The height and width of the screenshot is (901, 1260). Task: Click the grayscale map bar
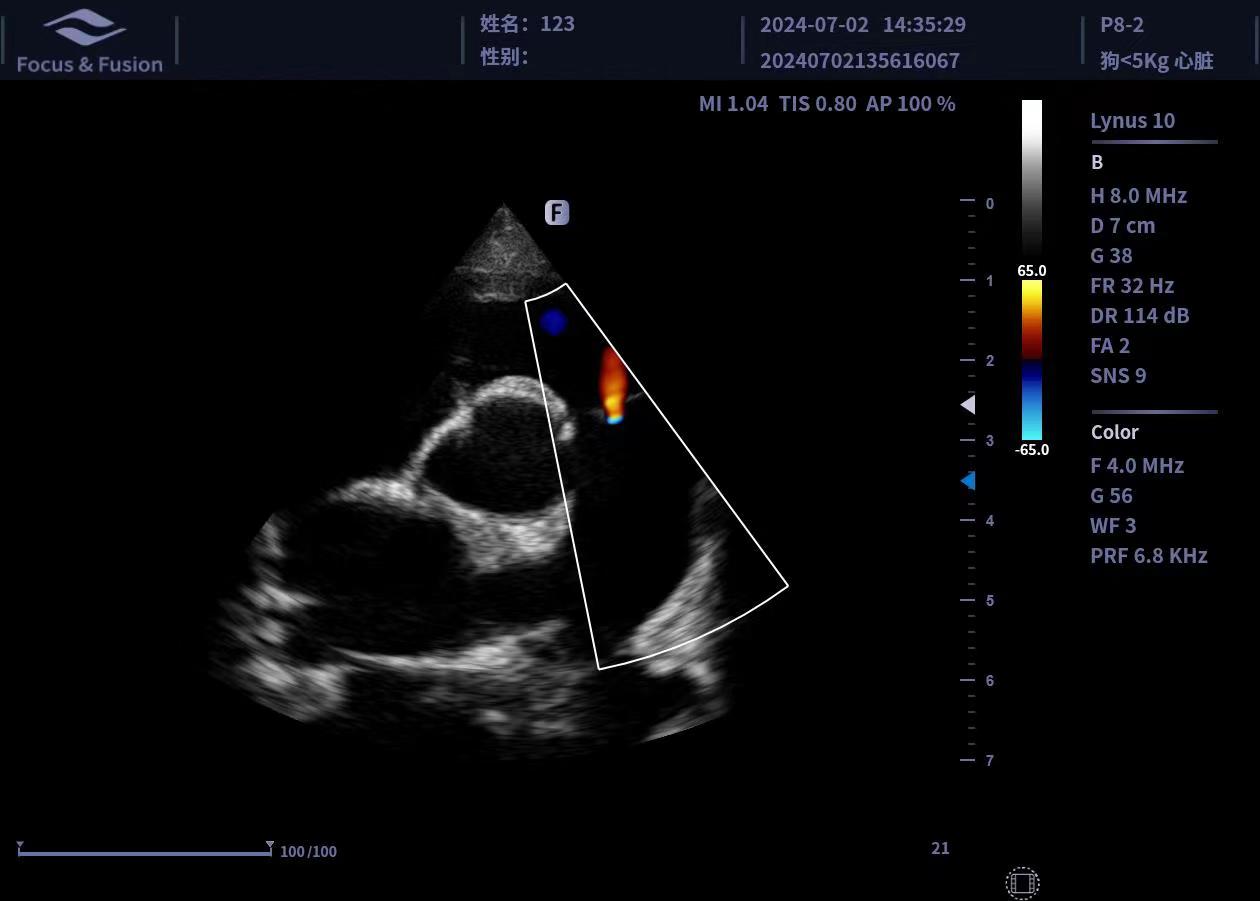pyautogui.click(x=1031, y=178)
